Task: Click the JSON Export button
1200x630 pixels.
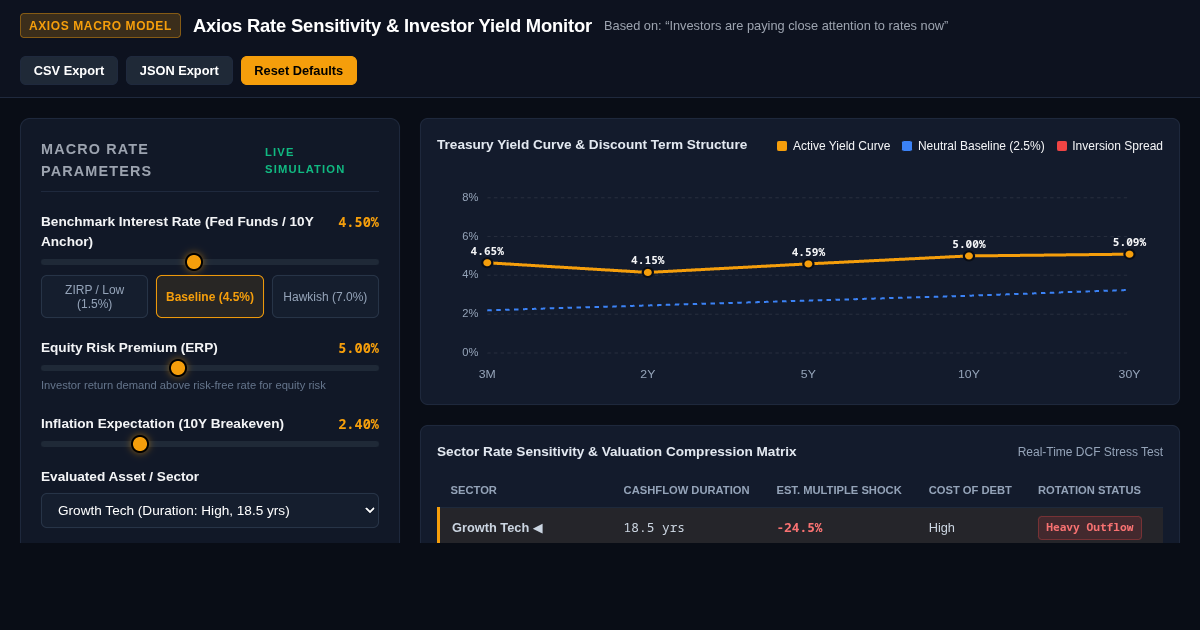Action: [x=179, y=71]
